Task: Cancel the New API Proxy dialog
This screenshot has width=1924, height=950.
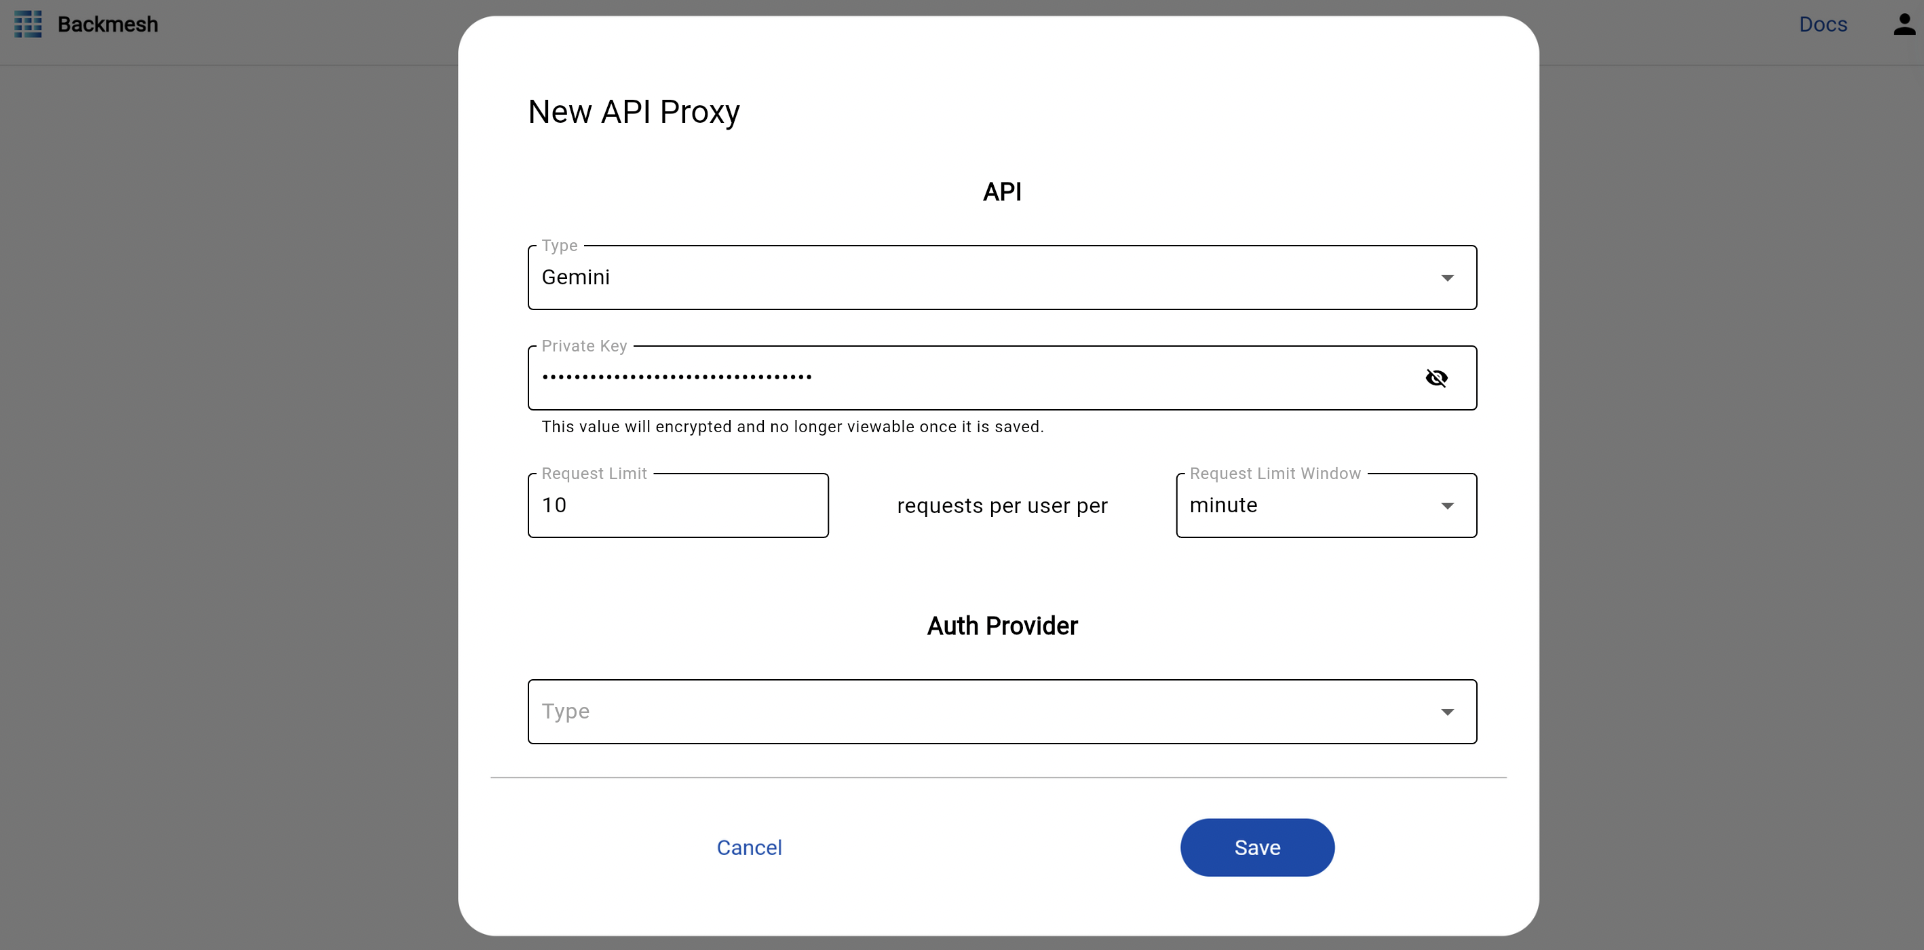Action: click(749, 848)
